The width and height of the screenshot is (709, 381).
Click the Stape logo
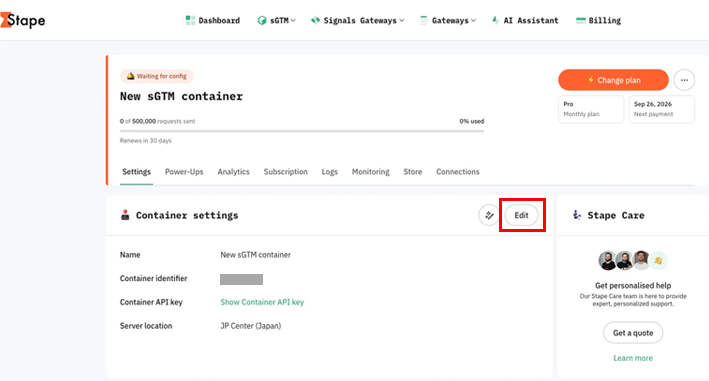coord(23,20)
